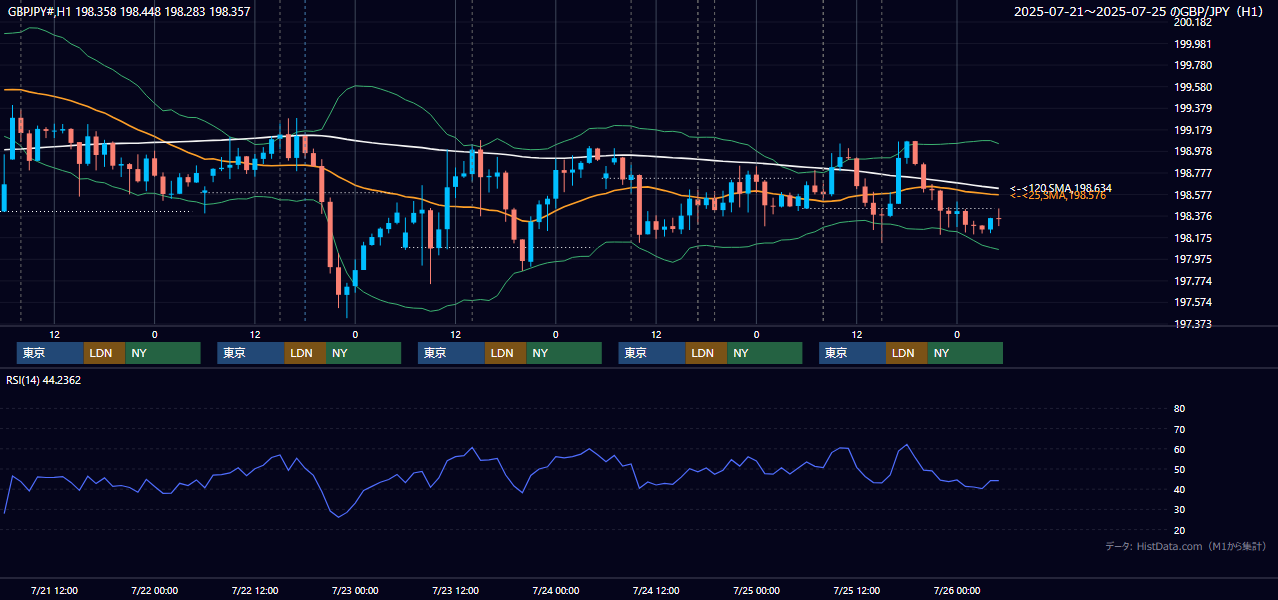
Task: Select the 7/22 00:00 time axis label
Action: [x=154, y=590]
